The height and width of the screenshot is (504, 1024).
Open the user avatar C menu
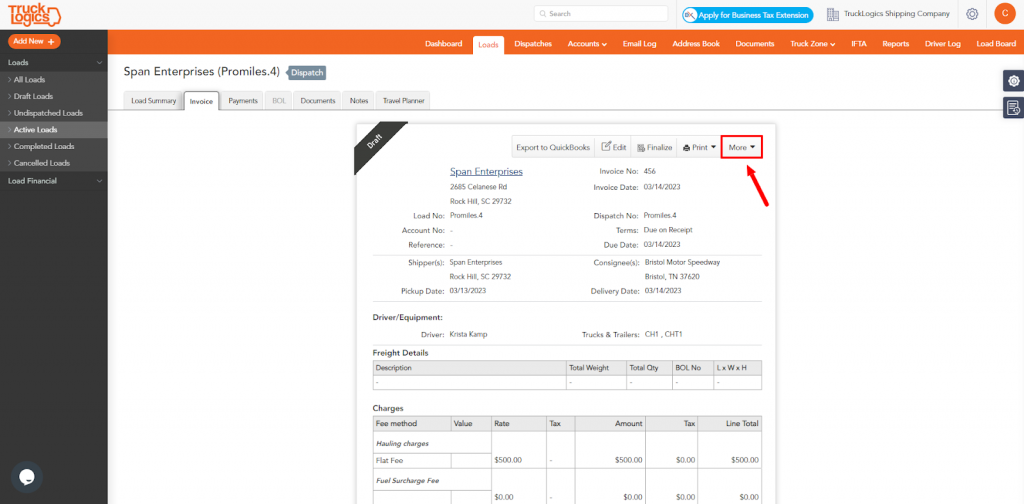[x=1004, y=14]
